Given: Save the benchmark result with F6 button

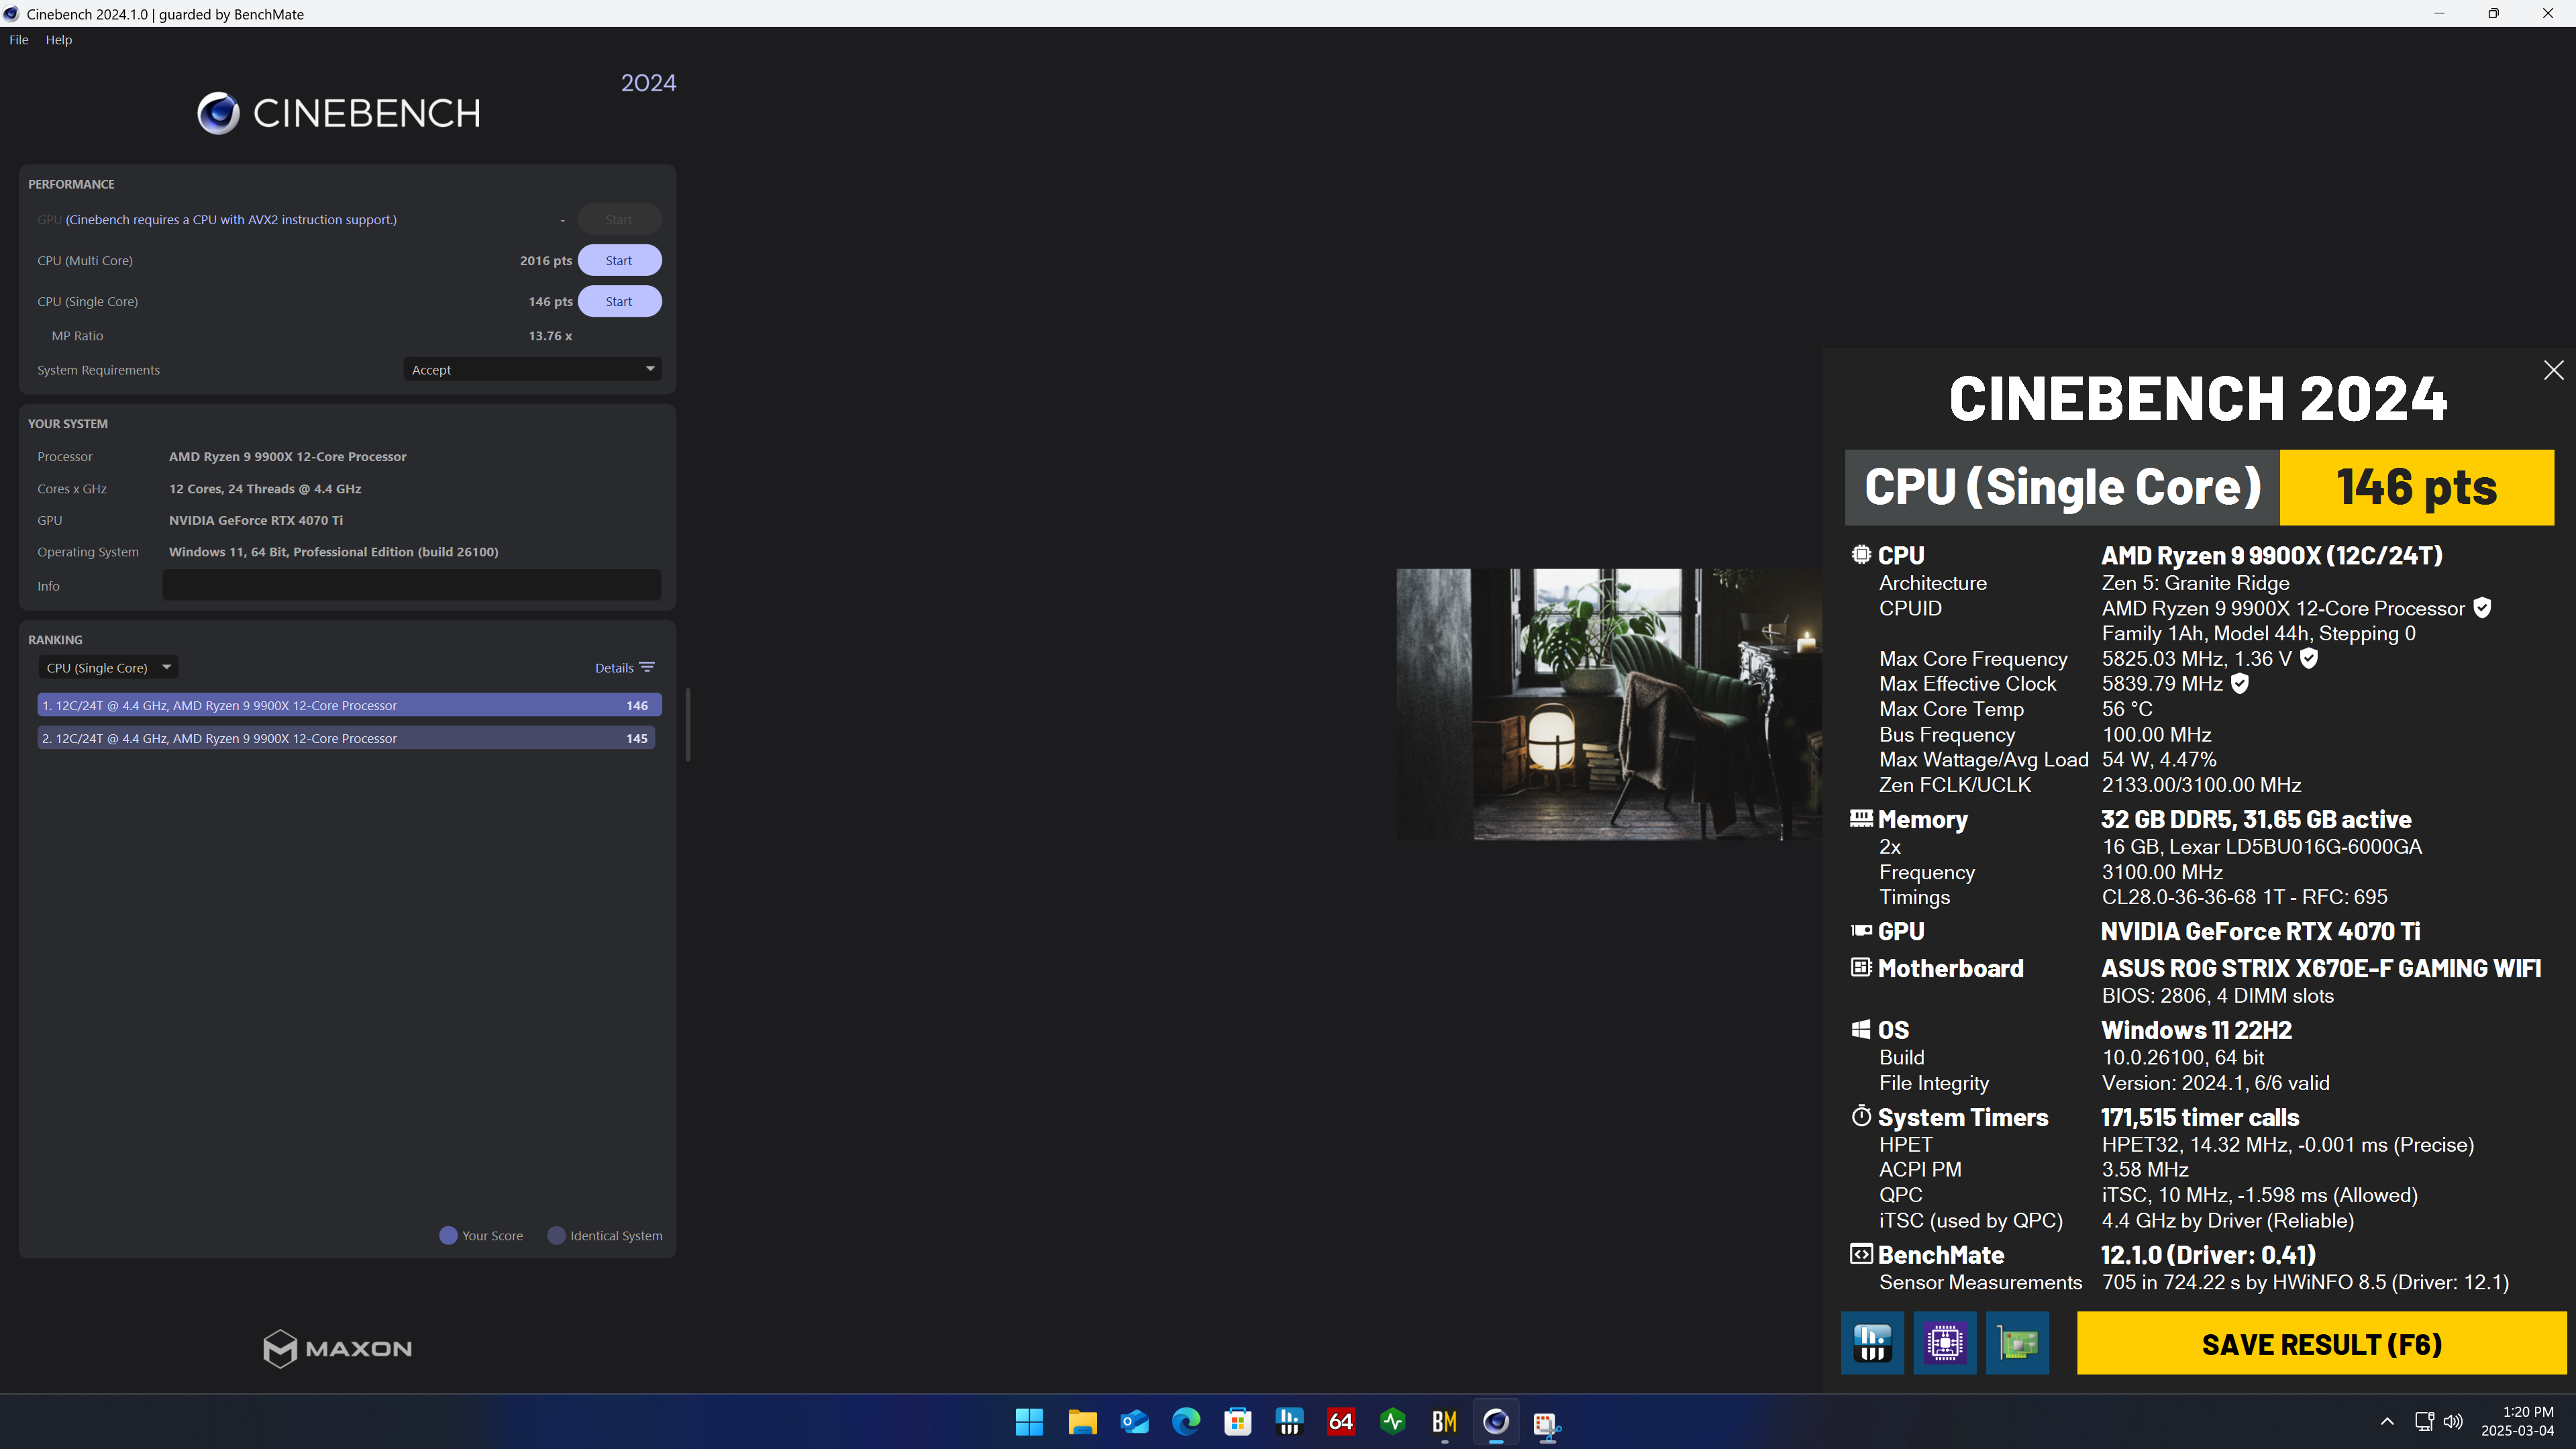Looking at the screenshot, I should pyautogui.click(x=2321, y=1343).
